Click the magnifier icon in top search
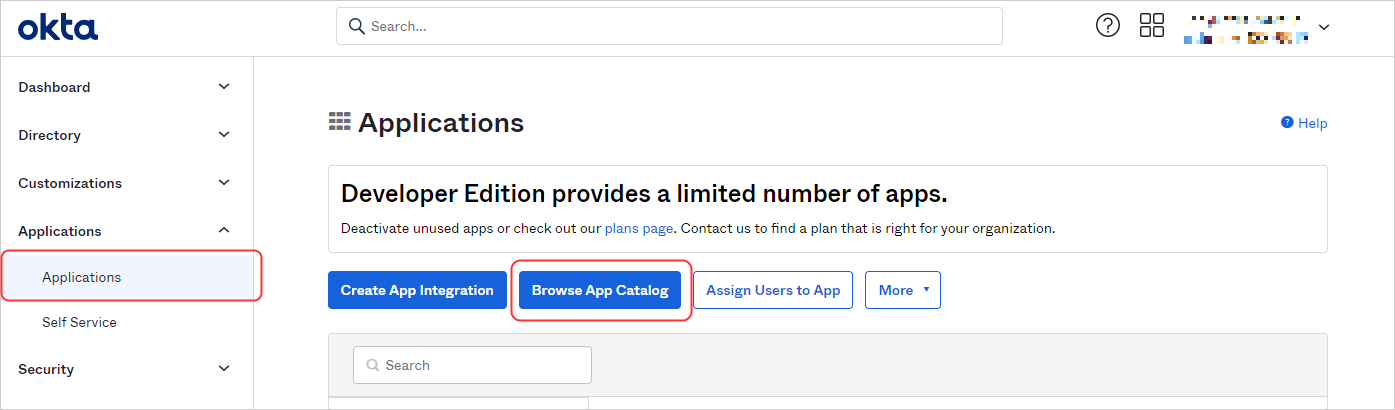This screenshot has width=1395, height=410. click(x=356, y=26)
